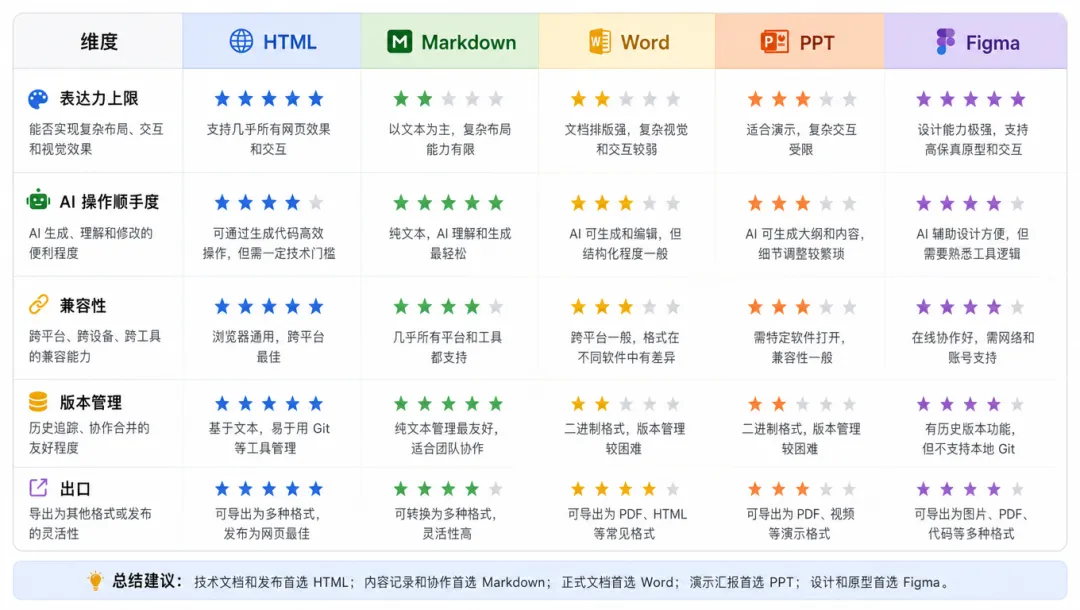Click the Word star rating in 出口 row
Image resolution: width=1080 pixels, height=610 pixels.
[x=625, y=490]
